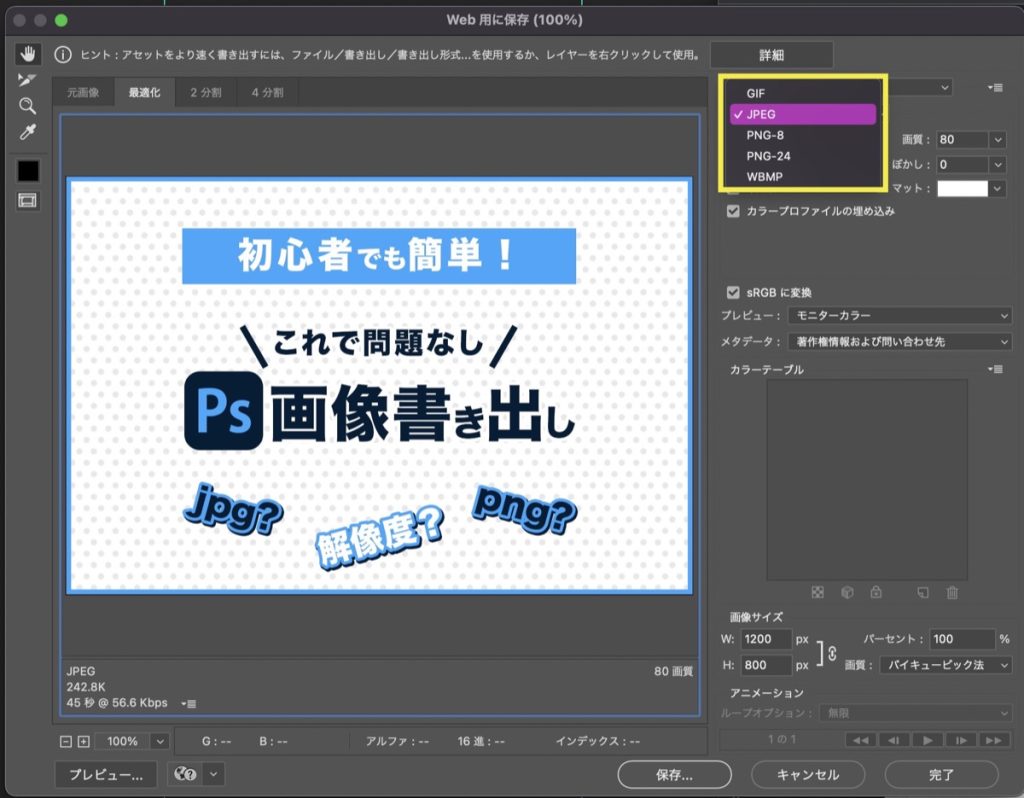This screenshot has width=1024, height=798.
Task: Choose GIF from the format list
Action: click(803, 93)
